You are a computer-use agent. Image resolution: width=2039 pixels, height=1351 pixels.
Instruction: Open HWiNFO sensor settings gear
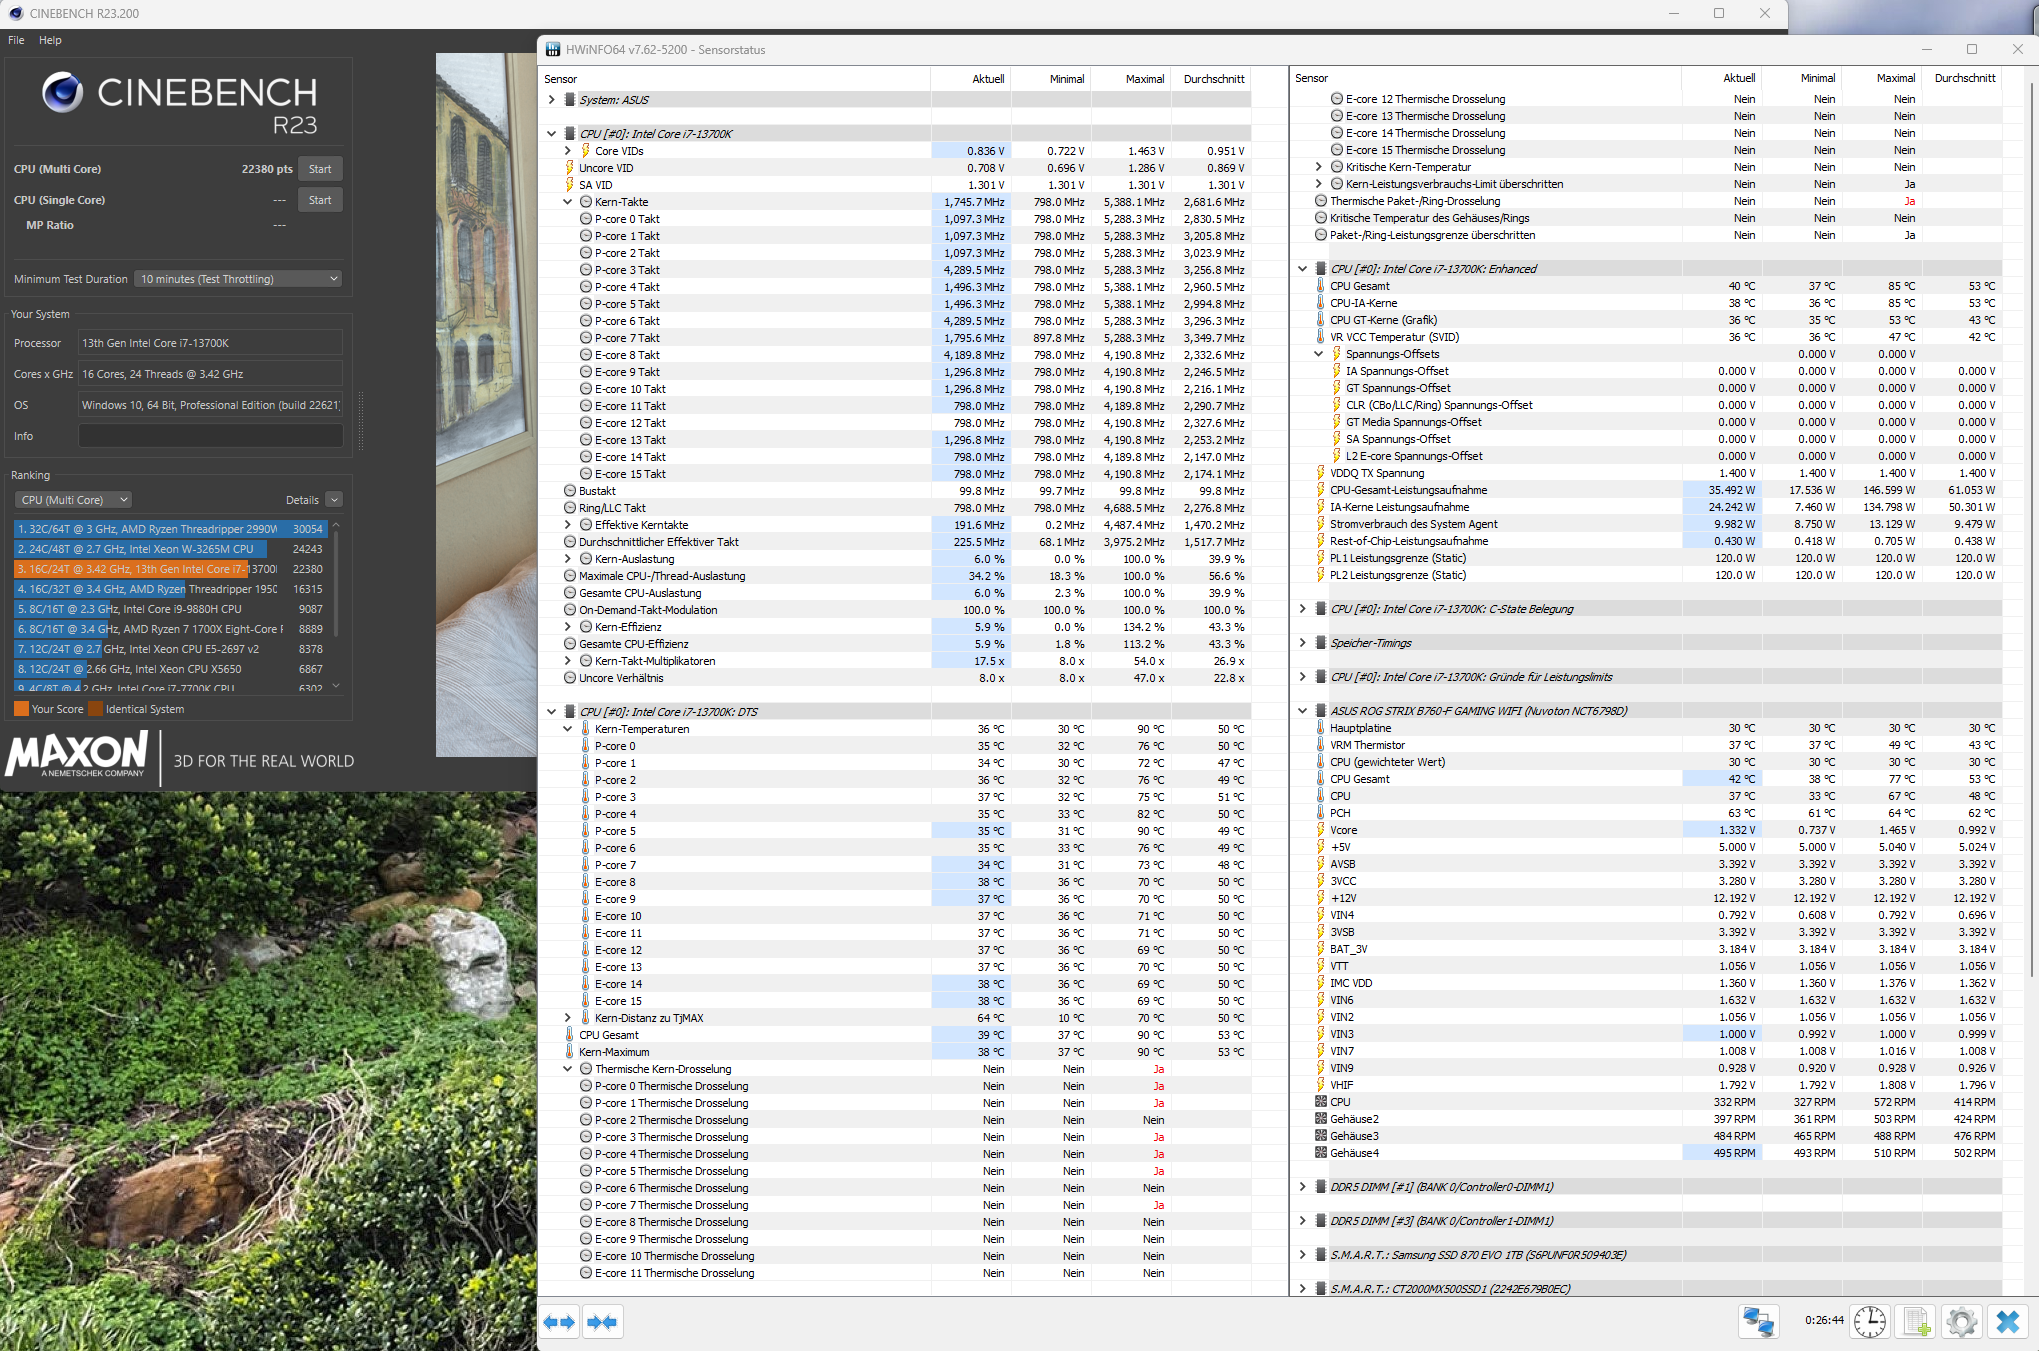click(x=1962, y=1321)
